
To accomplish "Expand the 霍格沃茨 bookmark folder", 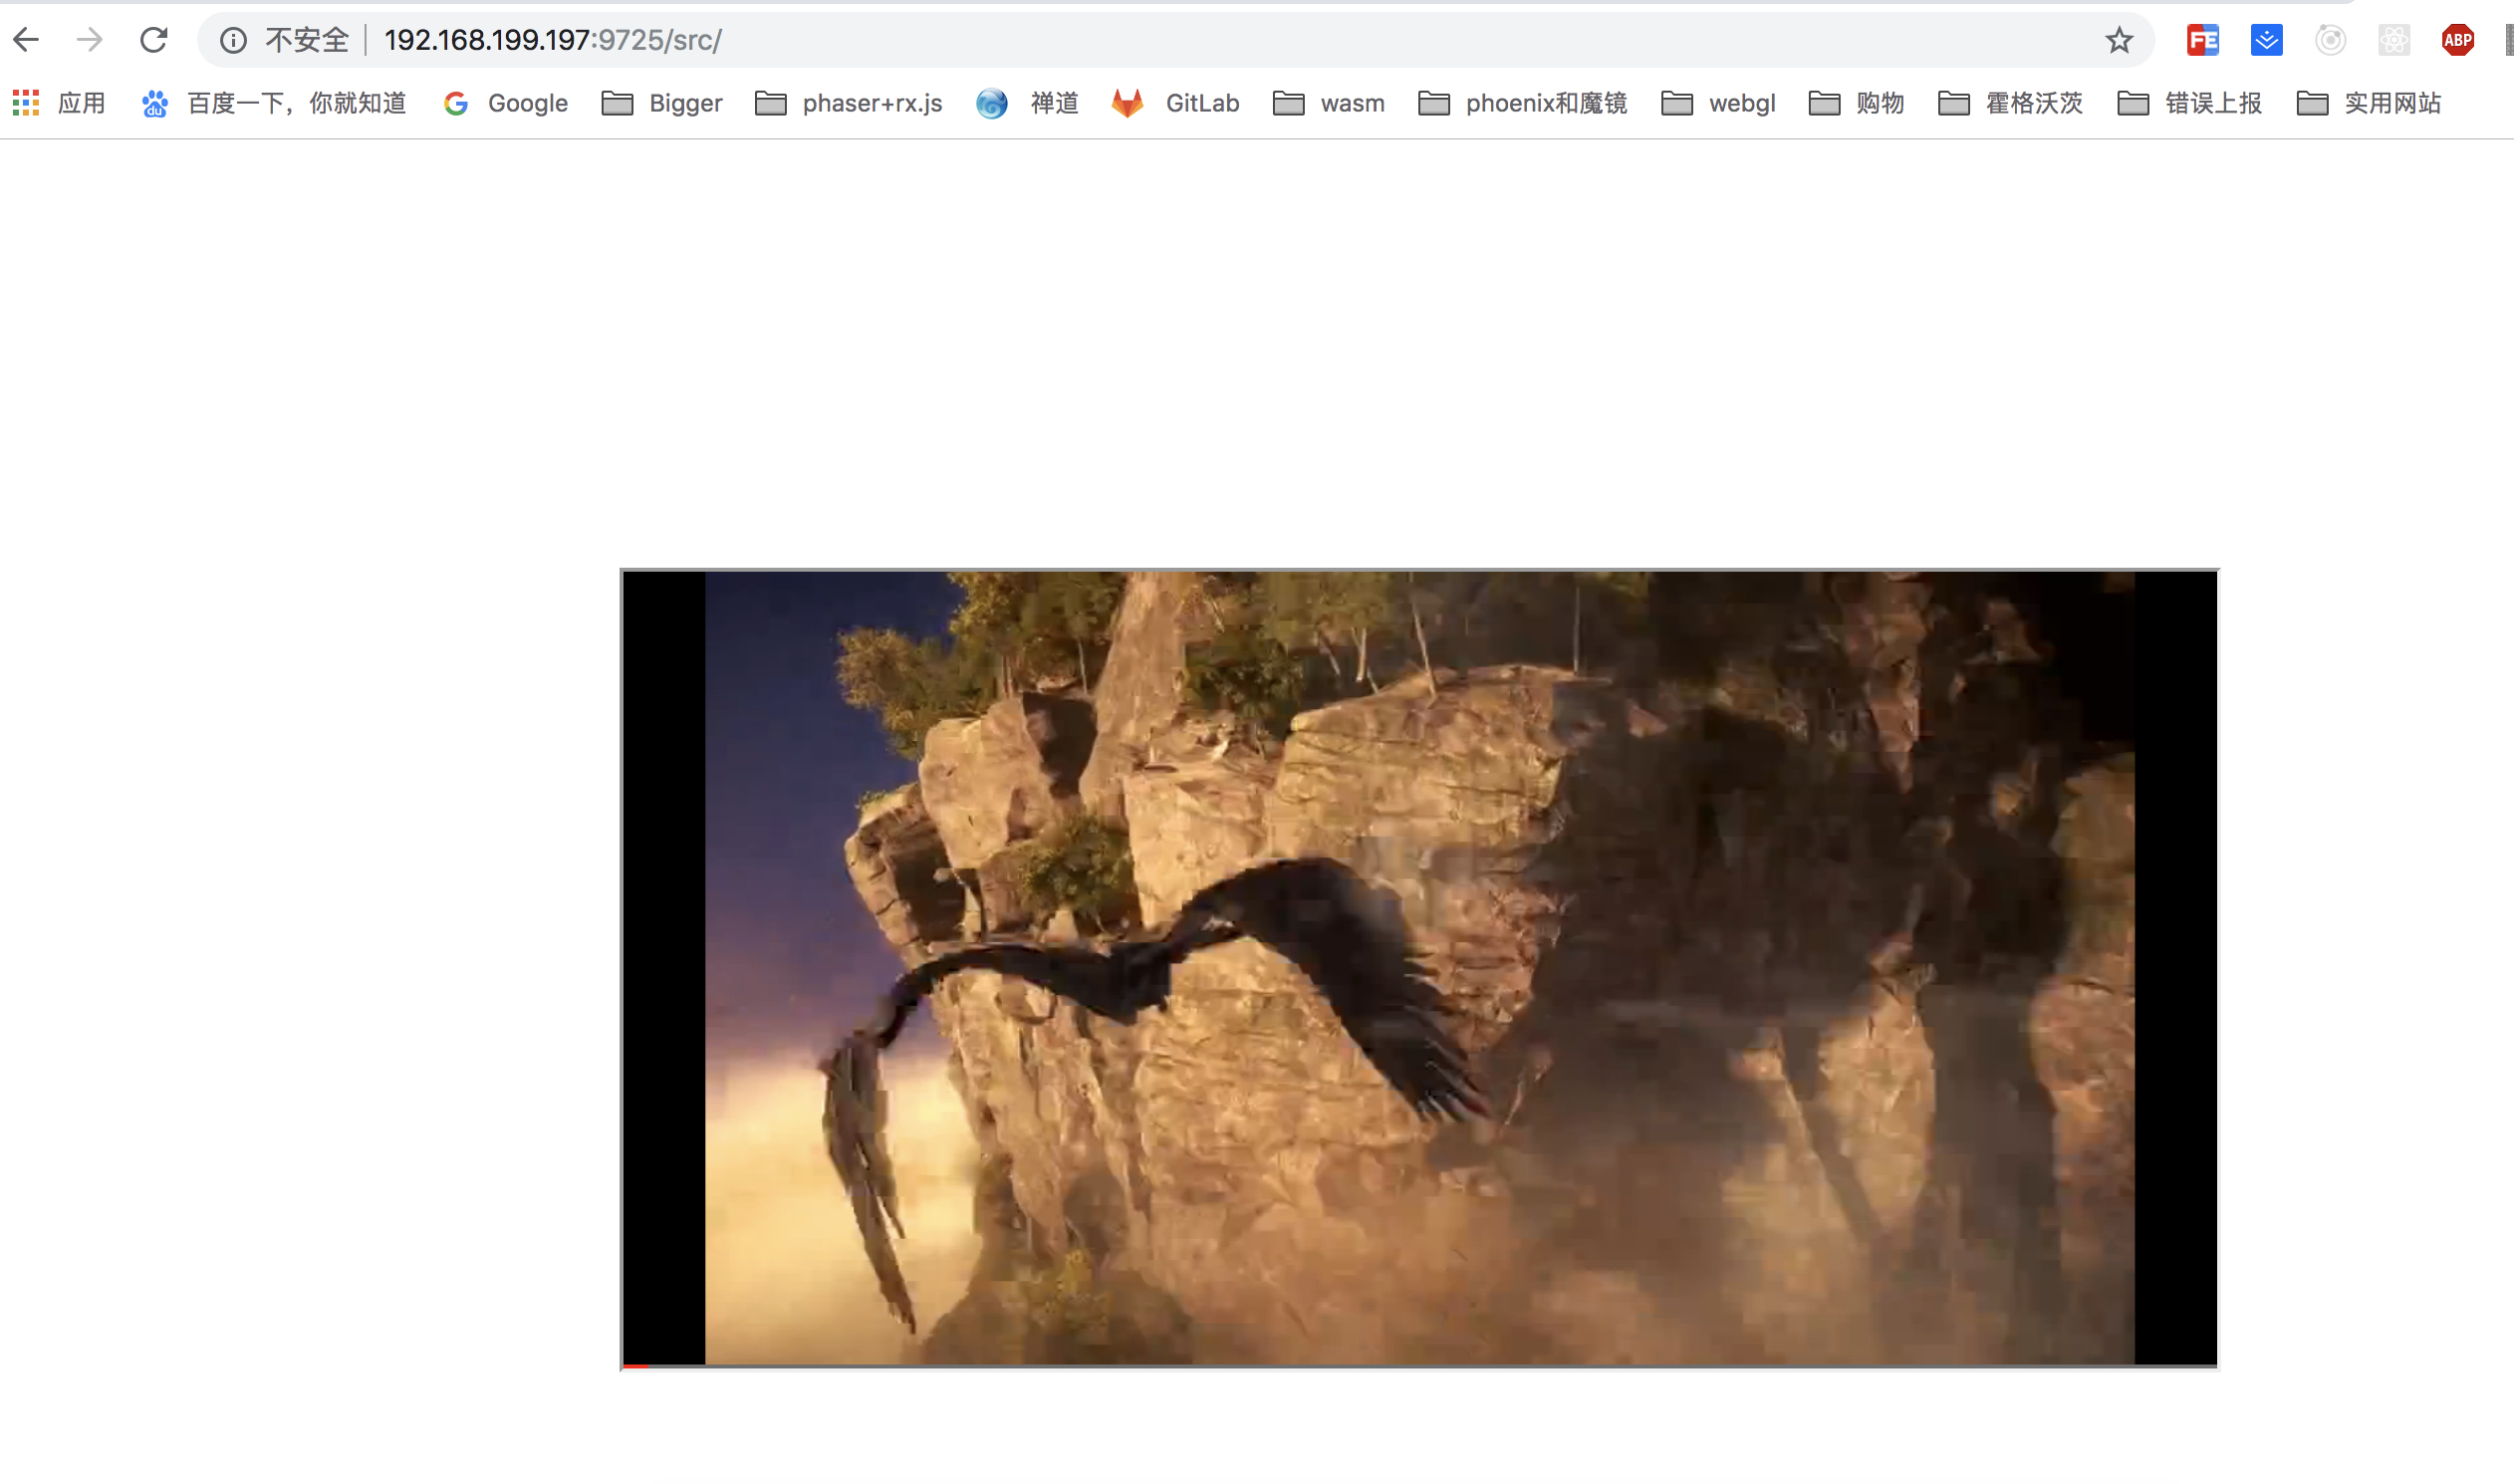I will pos(2010,103).
